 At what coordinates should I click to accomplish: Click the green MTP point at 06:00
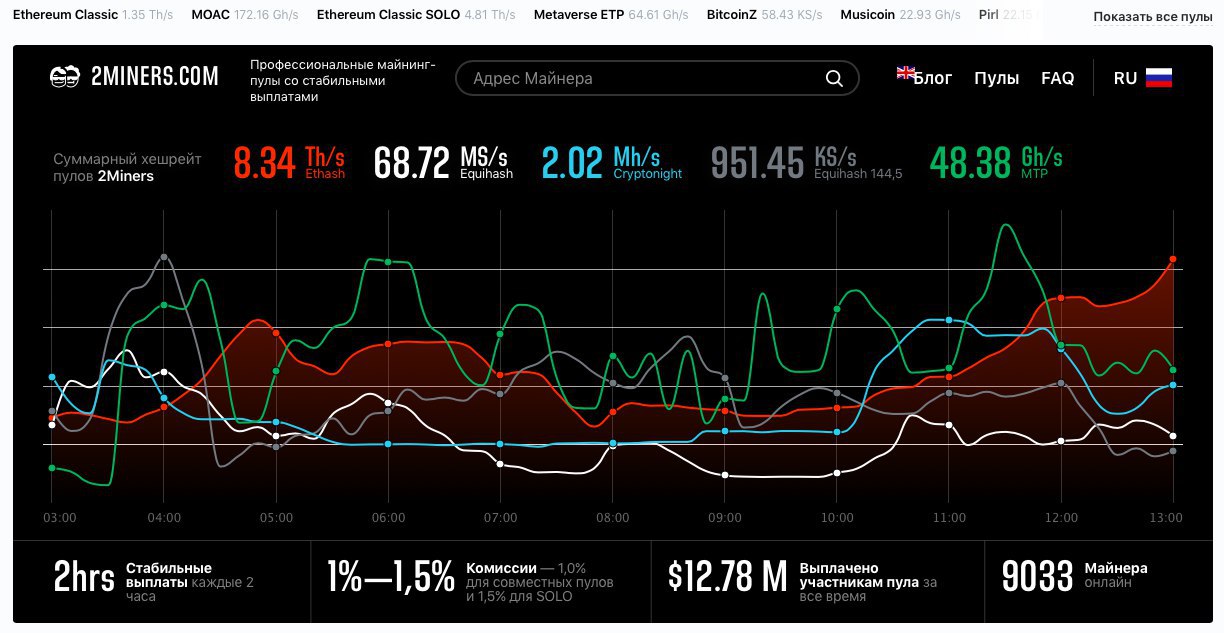[x=388, y=262]
